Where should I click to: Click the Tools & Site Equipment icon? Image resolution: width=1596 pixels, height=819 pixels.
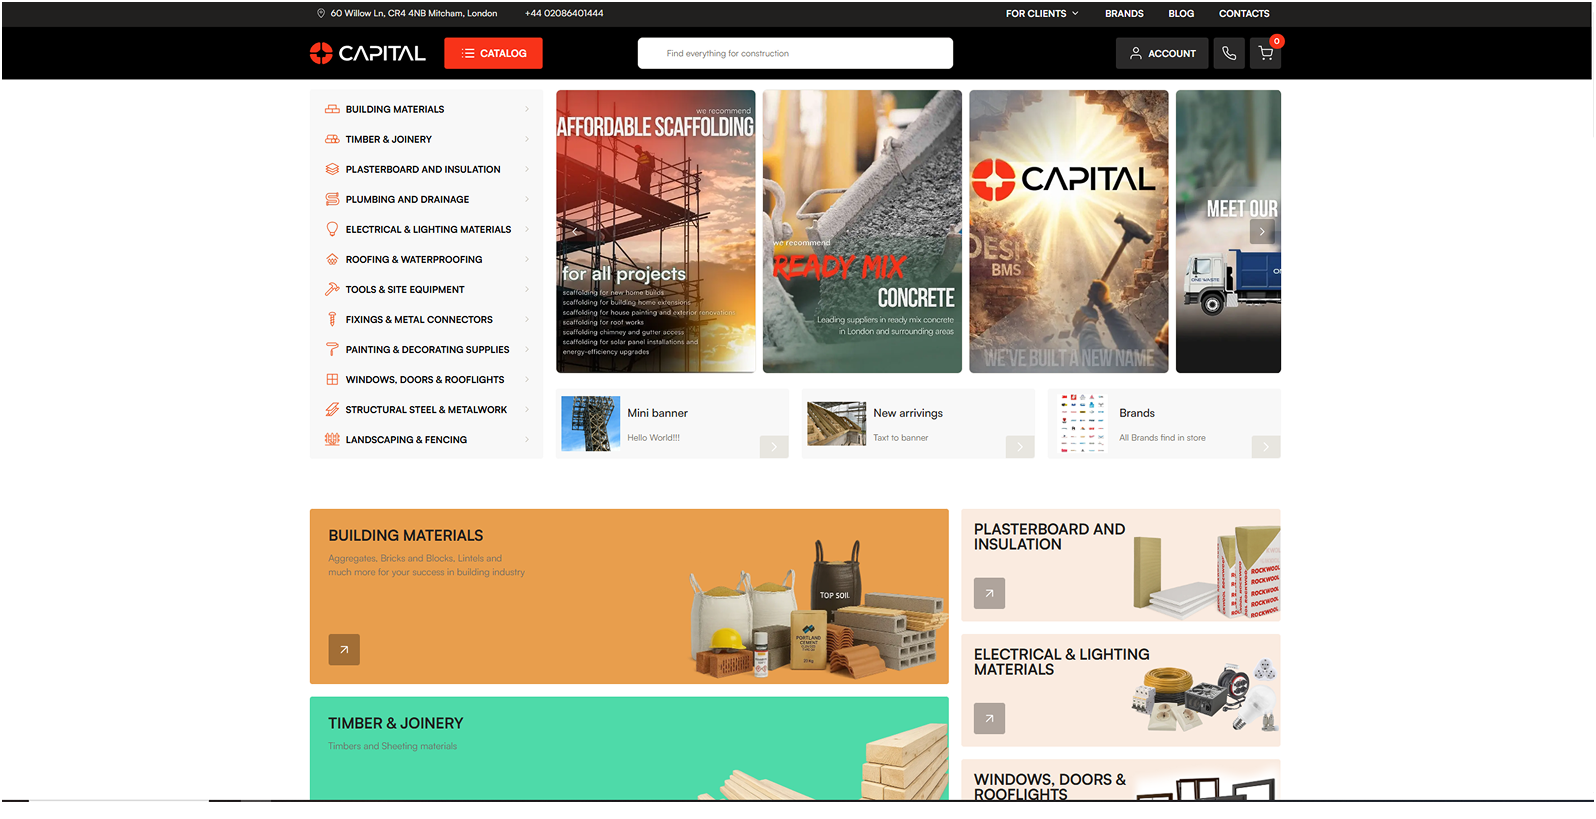pos(332,289)
